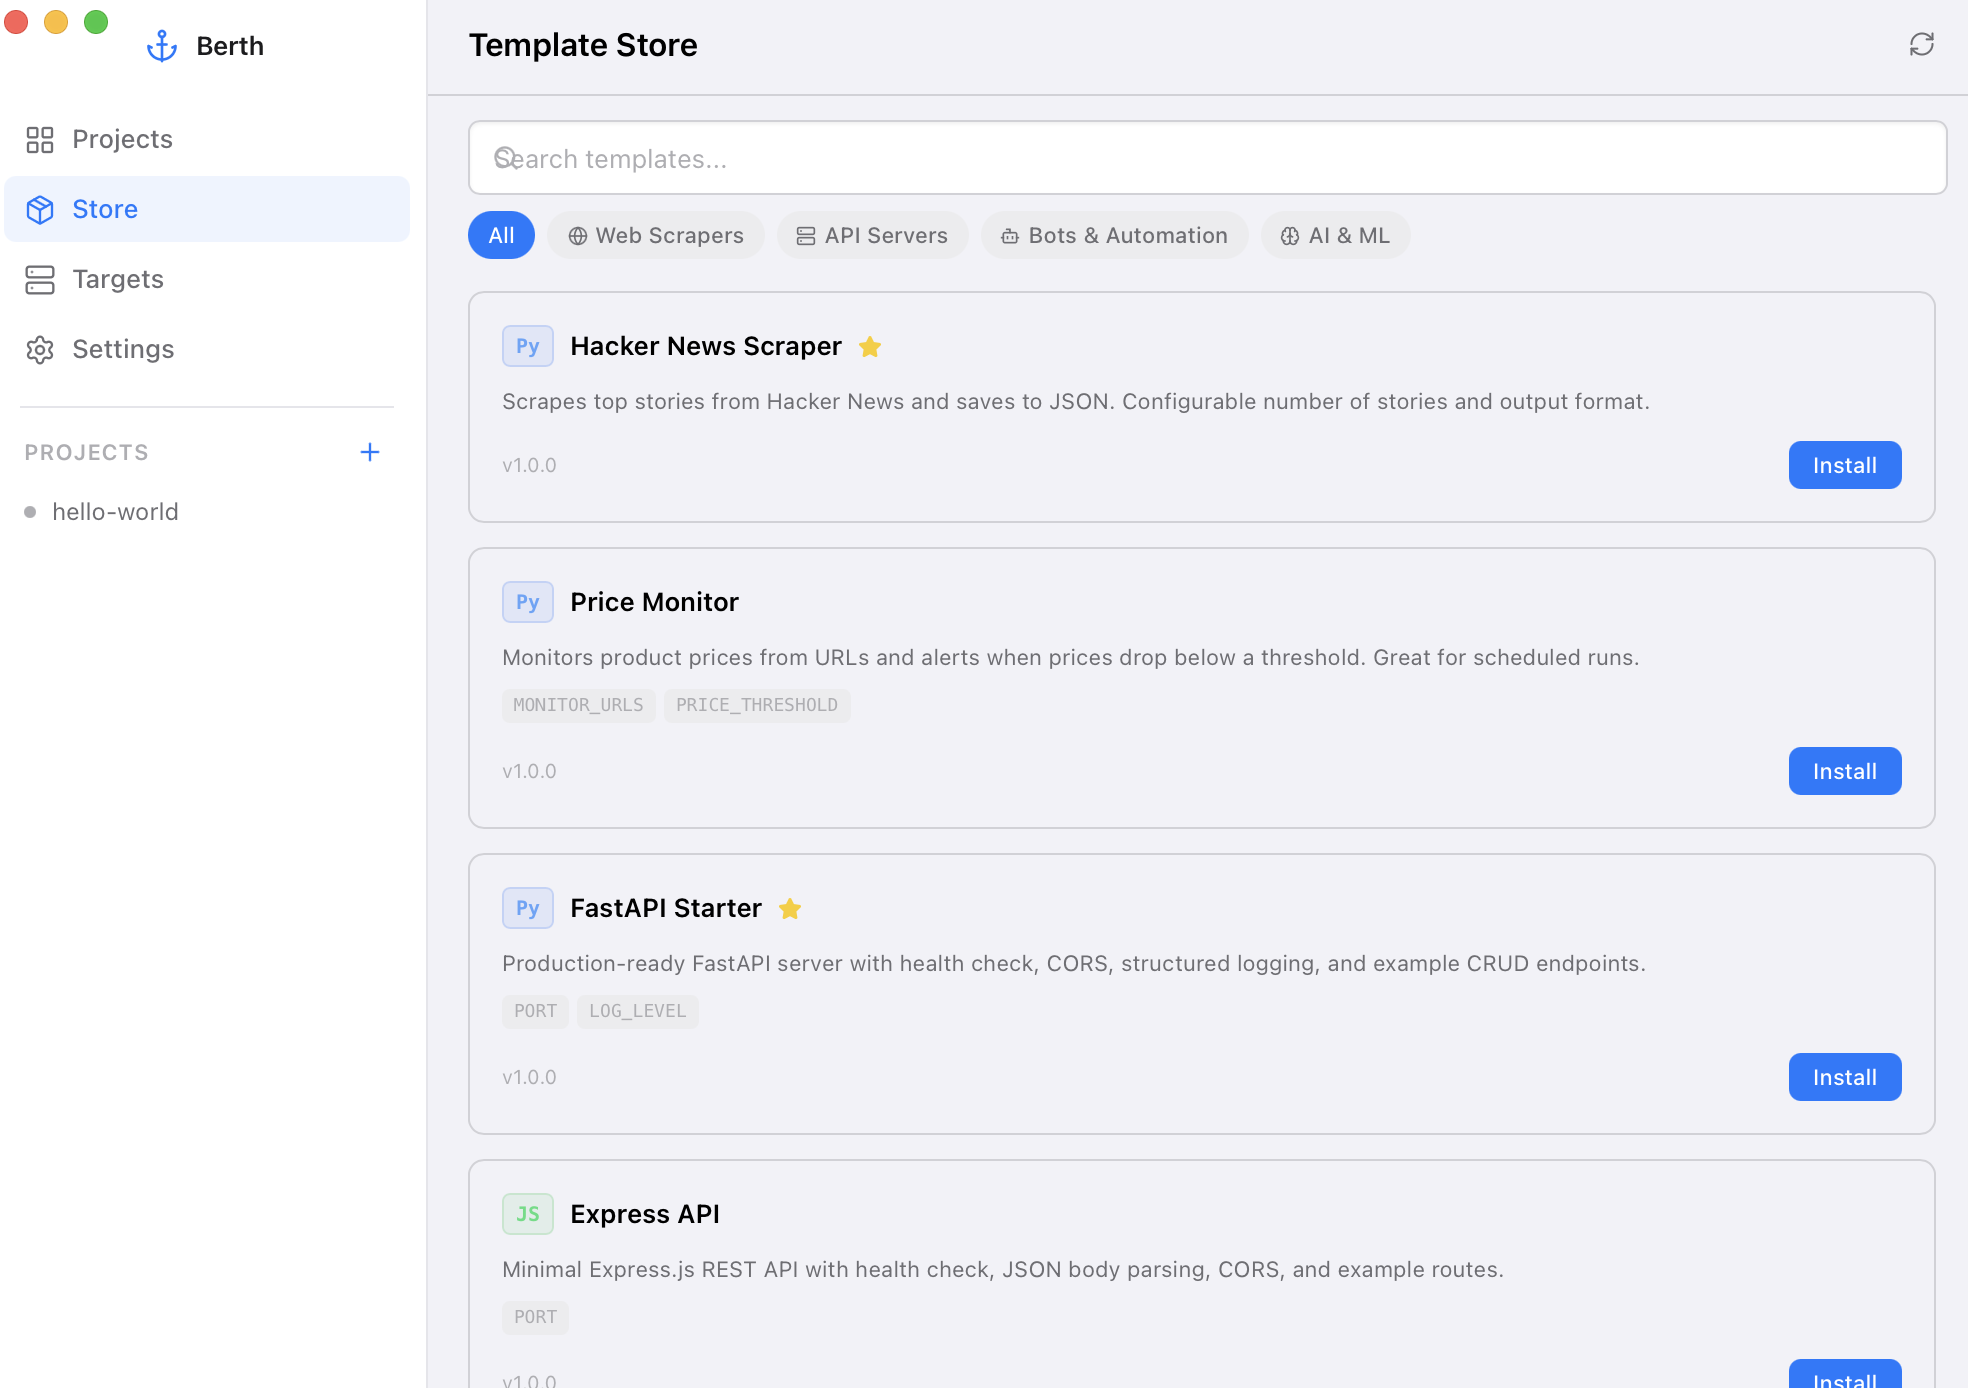Click the star on Hacker News Scraper
Image resolution: width=1968 pixels, height=1388 pixels.
tap(870, 347)
